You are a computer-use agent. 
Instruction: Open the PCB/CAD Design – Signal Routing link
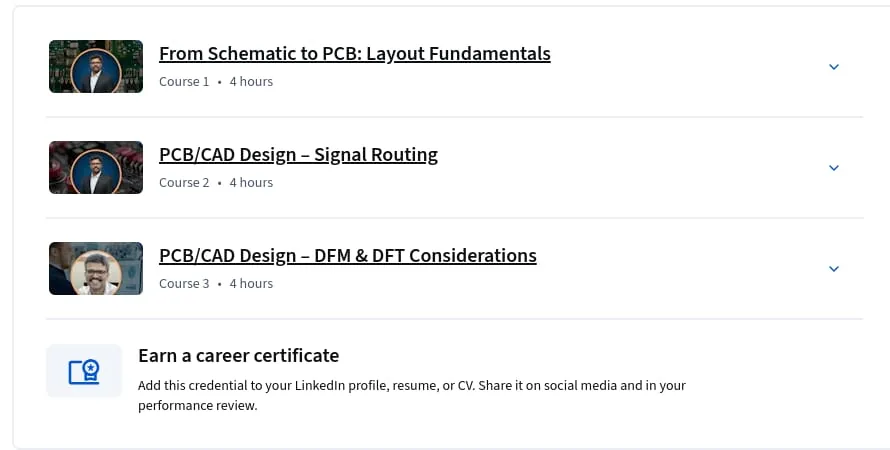[299, 154]
